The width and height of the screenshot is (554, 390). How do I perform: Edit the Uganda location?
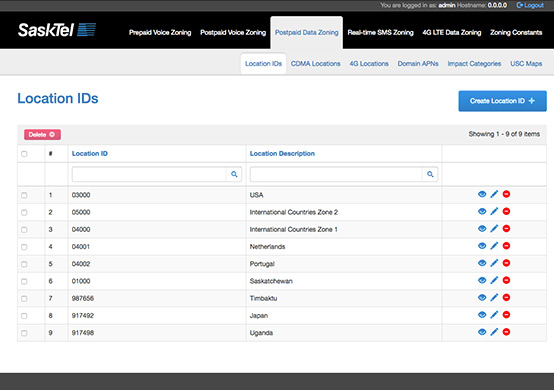[494, 332]
